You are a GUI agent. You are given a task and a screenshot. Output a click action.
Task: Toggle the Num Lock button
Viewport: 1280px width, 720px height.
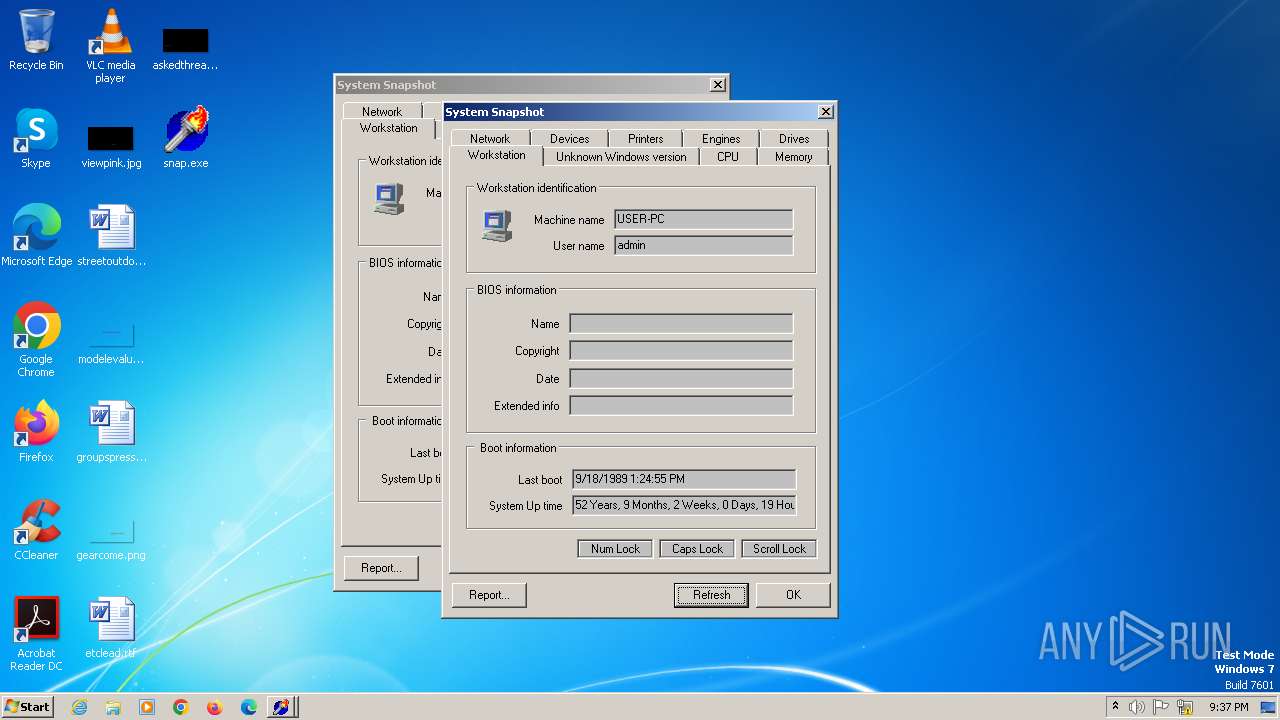[615, 549]
